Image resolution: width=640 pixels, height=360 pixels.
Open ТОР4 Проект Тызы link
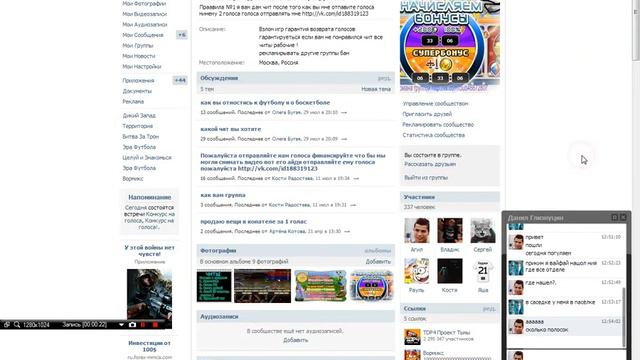447,333
